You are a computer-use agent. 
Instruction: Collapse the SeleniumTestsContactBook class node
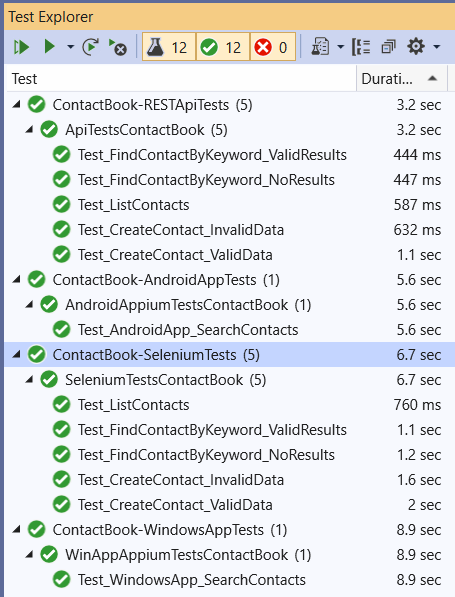(29, 379)
